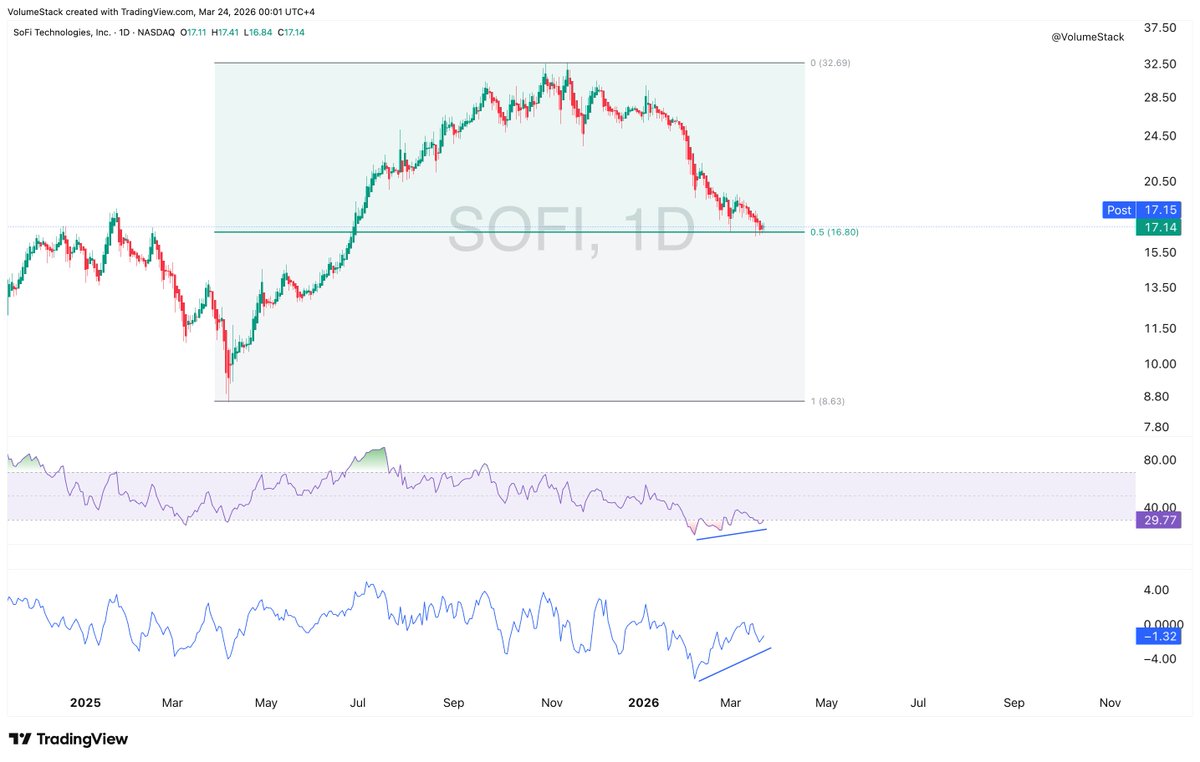
Task: Click the TradingView logo icon
Action: 19,739
